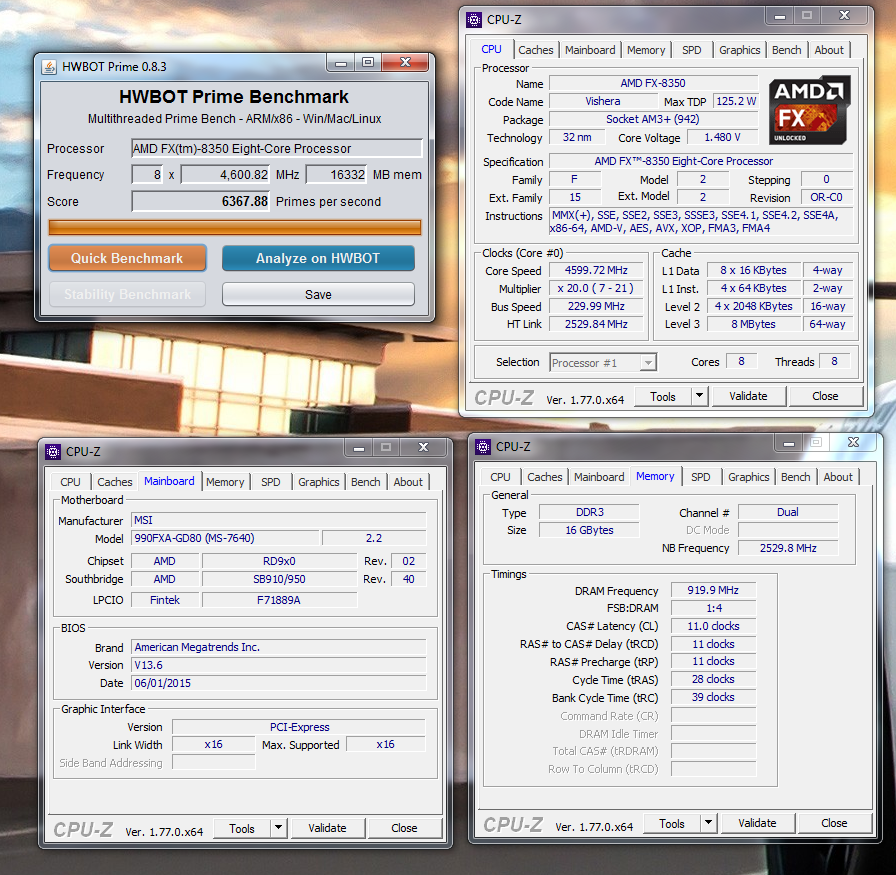Click Tools button in Mainboard window

click(242, 828)
